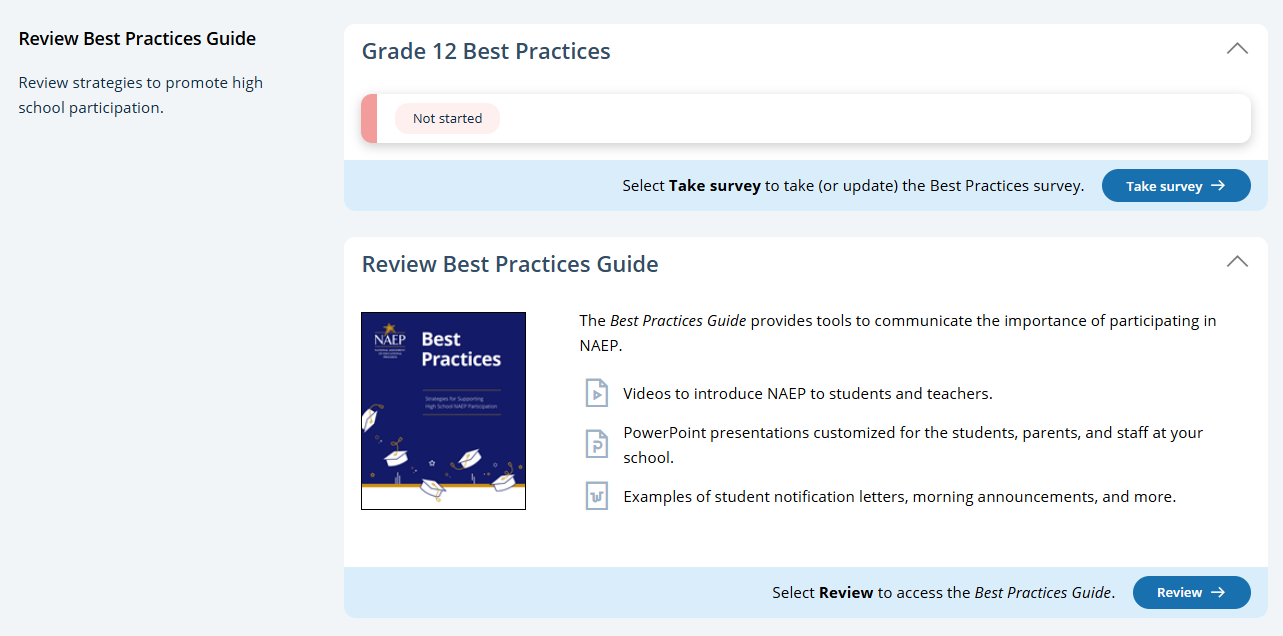Click the video file icon
This screenshot has width=1283, height=636.
596,393
